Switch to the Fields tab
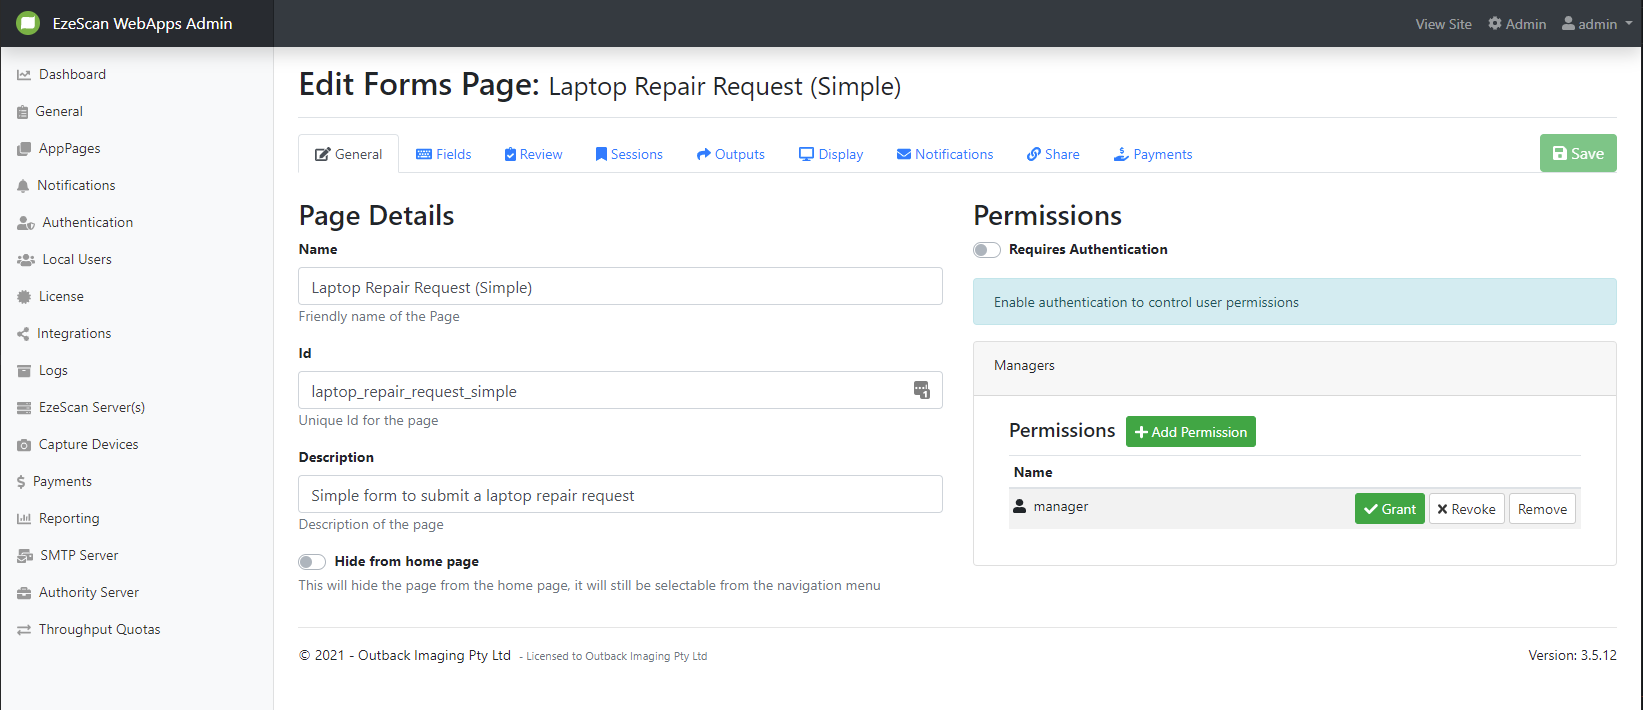This screenshot has width=1643, height=710. pos(443,154)
